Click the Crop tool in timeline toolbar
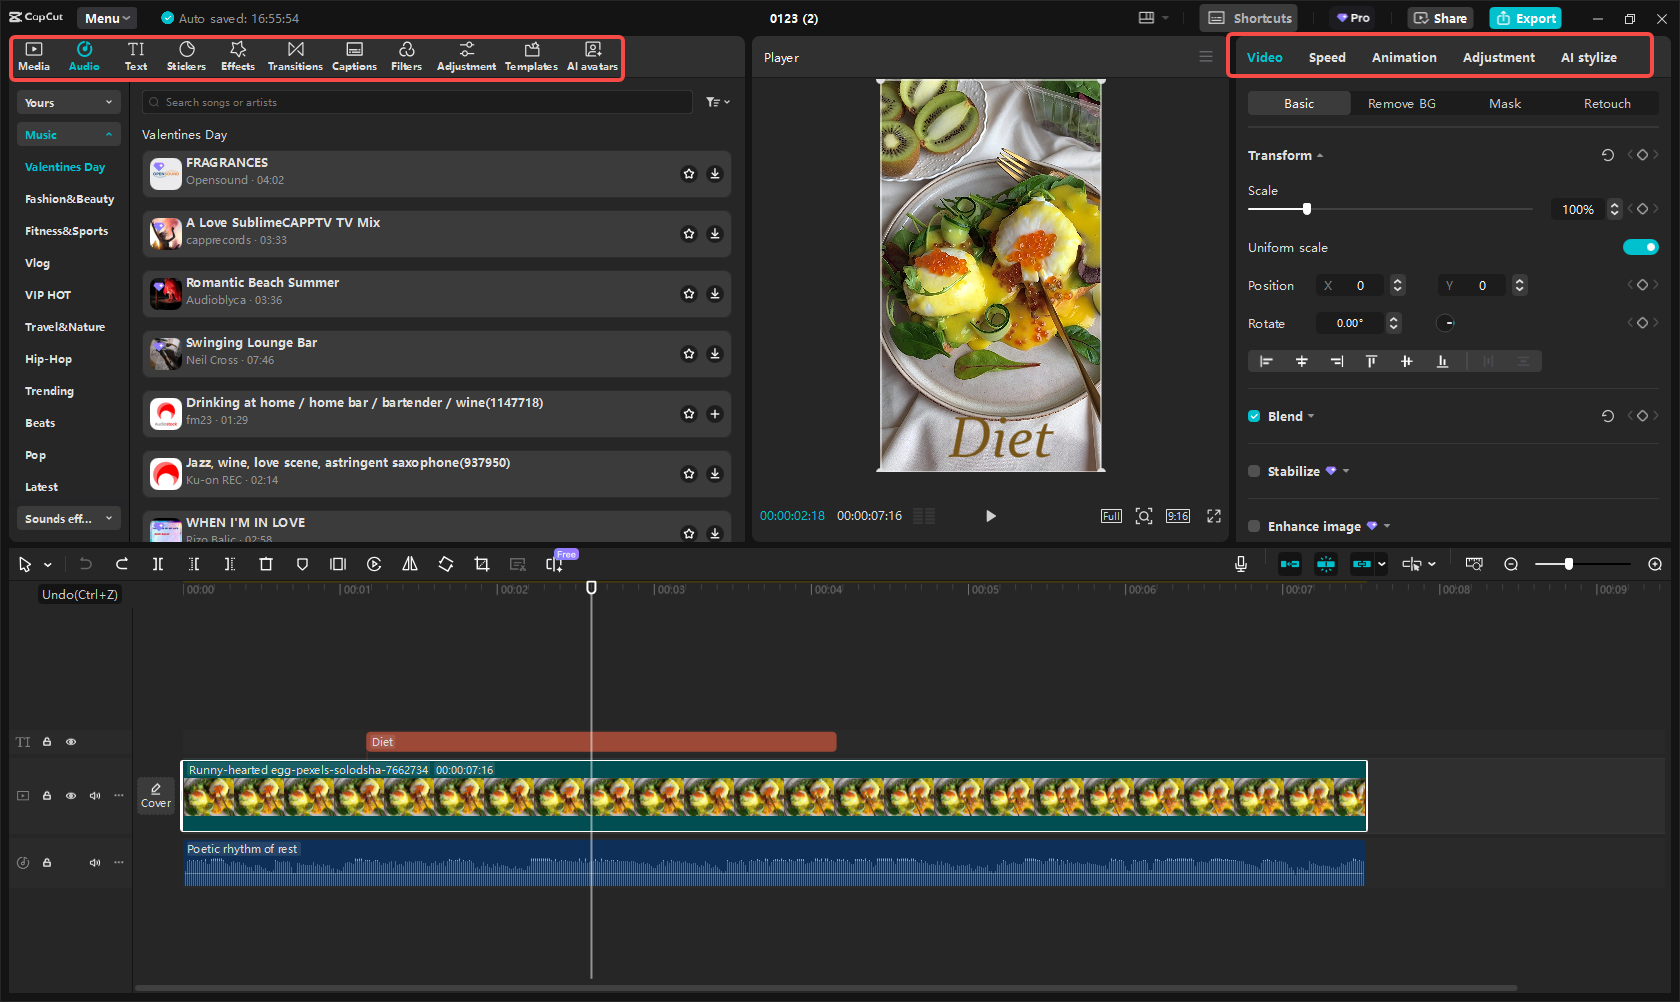 pos(482,564)
